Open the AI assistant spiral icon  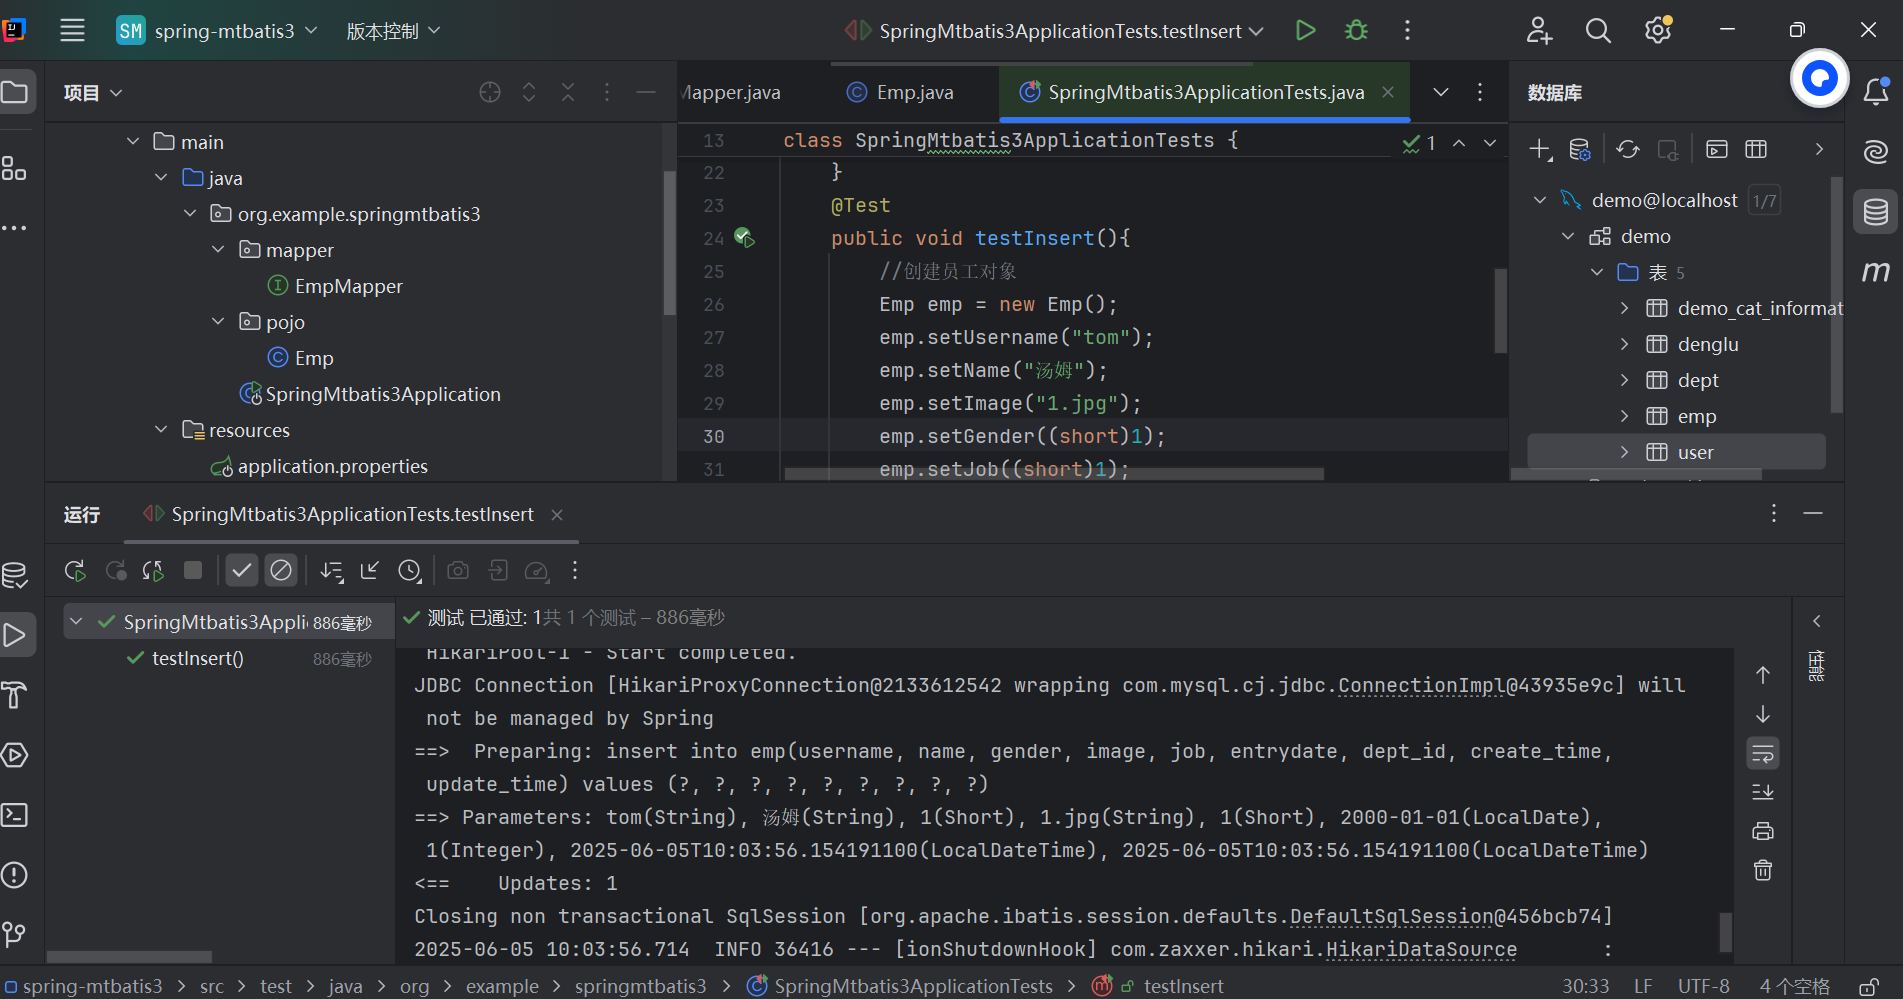point(1876,152)
